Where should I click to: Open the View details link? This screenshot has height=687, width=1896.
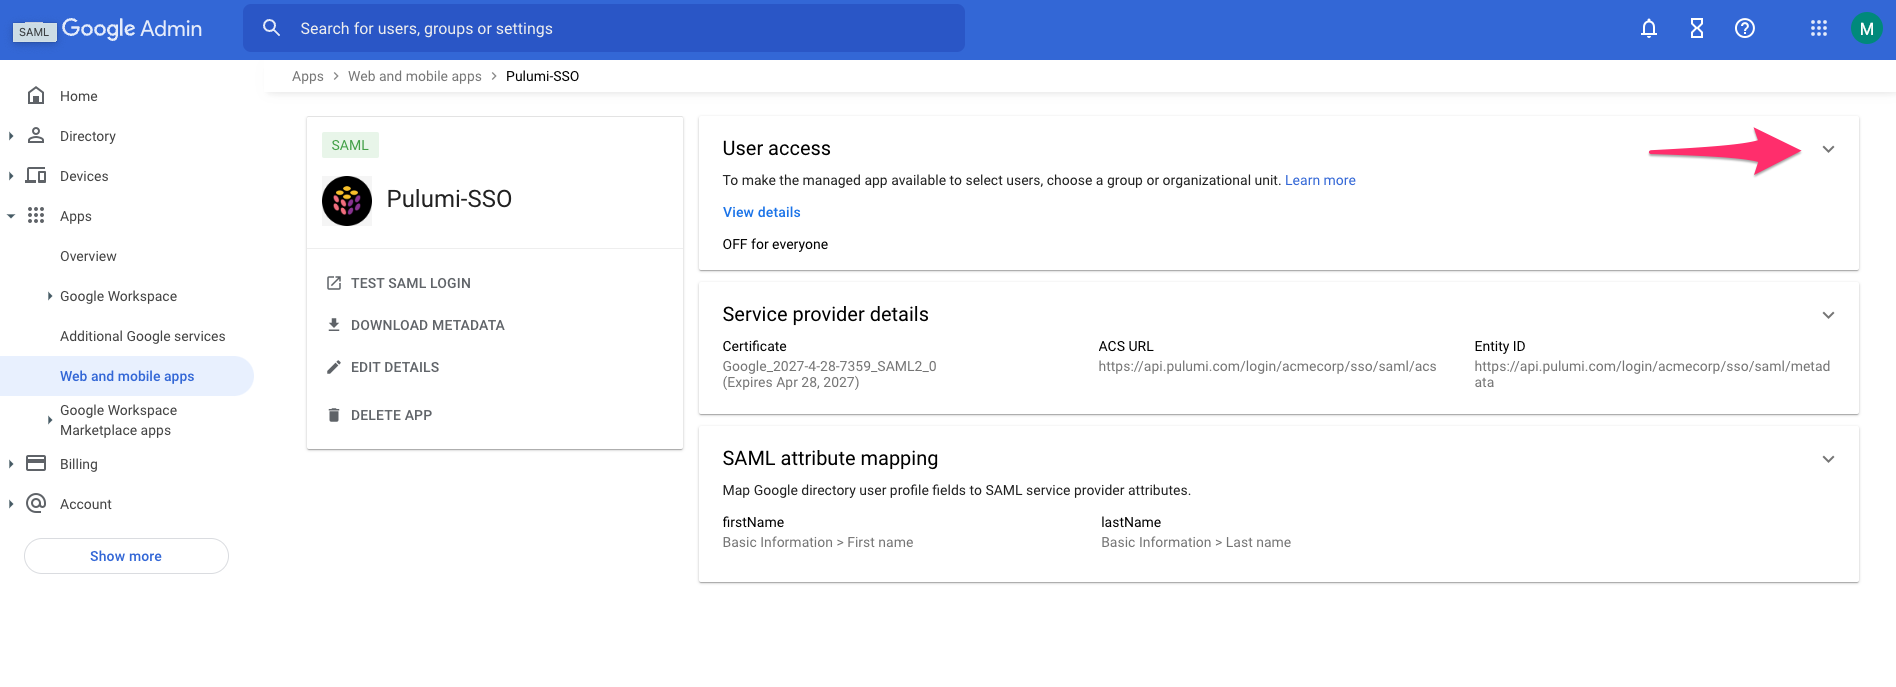tap(762, 212)
